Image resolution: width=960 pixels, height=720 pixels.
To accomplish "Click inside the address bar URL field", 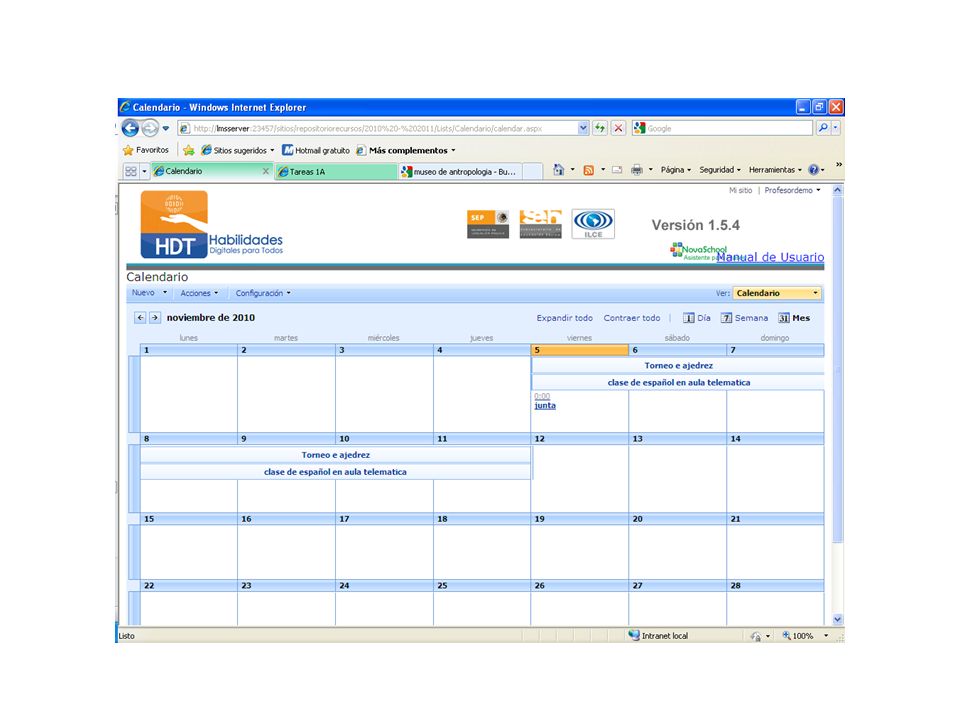I will (377, 129).
